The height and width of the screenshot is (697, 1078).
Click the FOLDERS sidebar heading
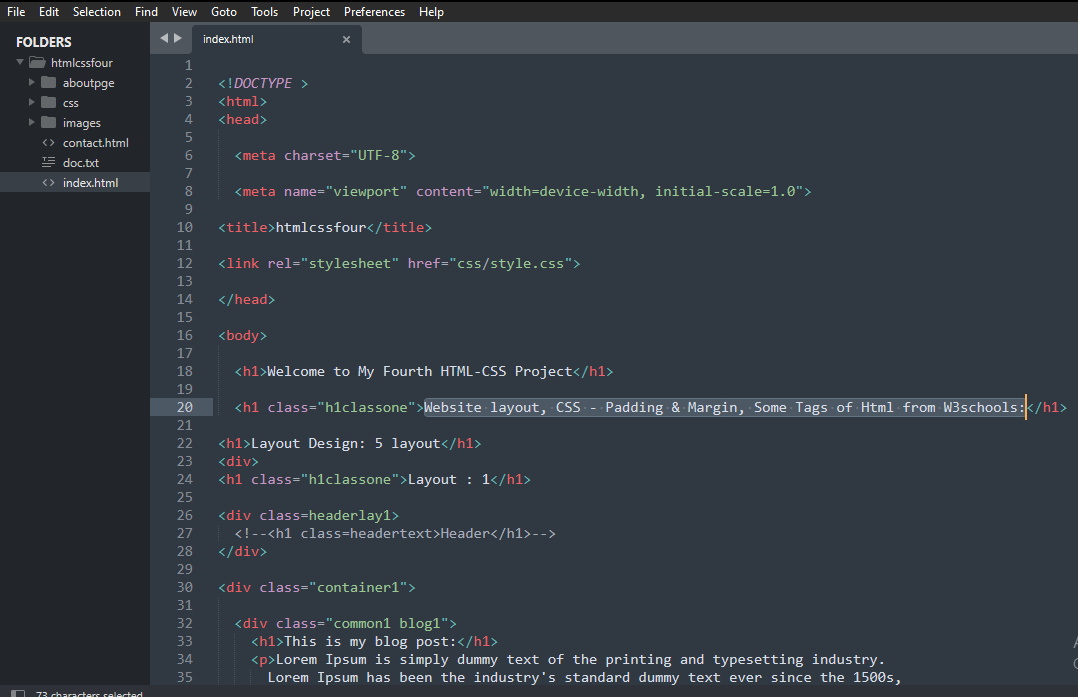[x=43, y=42]
